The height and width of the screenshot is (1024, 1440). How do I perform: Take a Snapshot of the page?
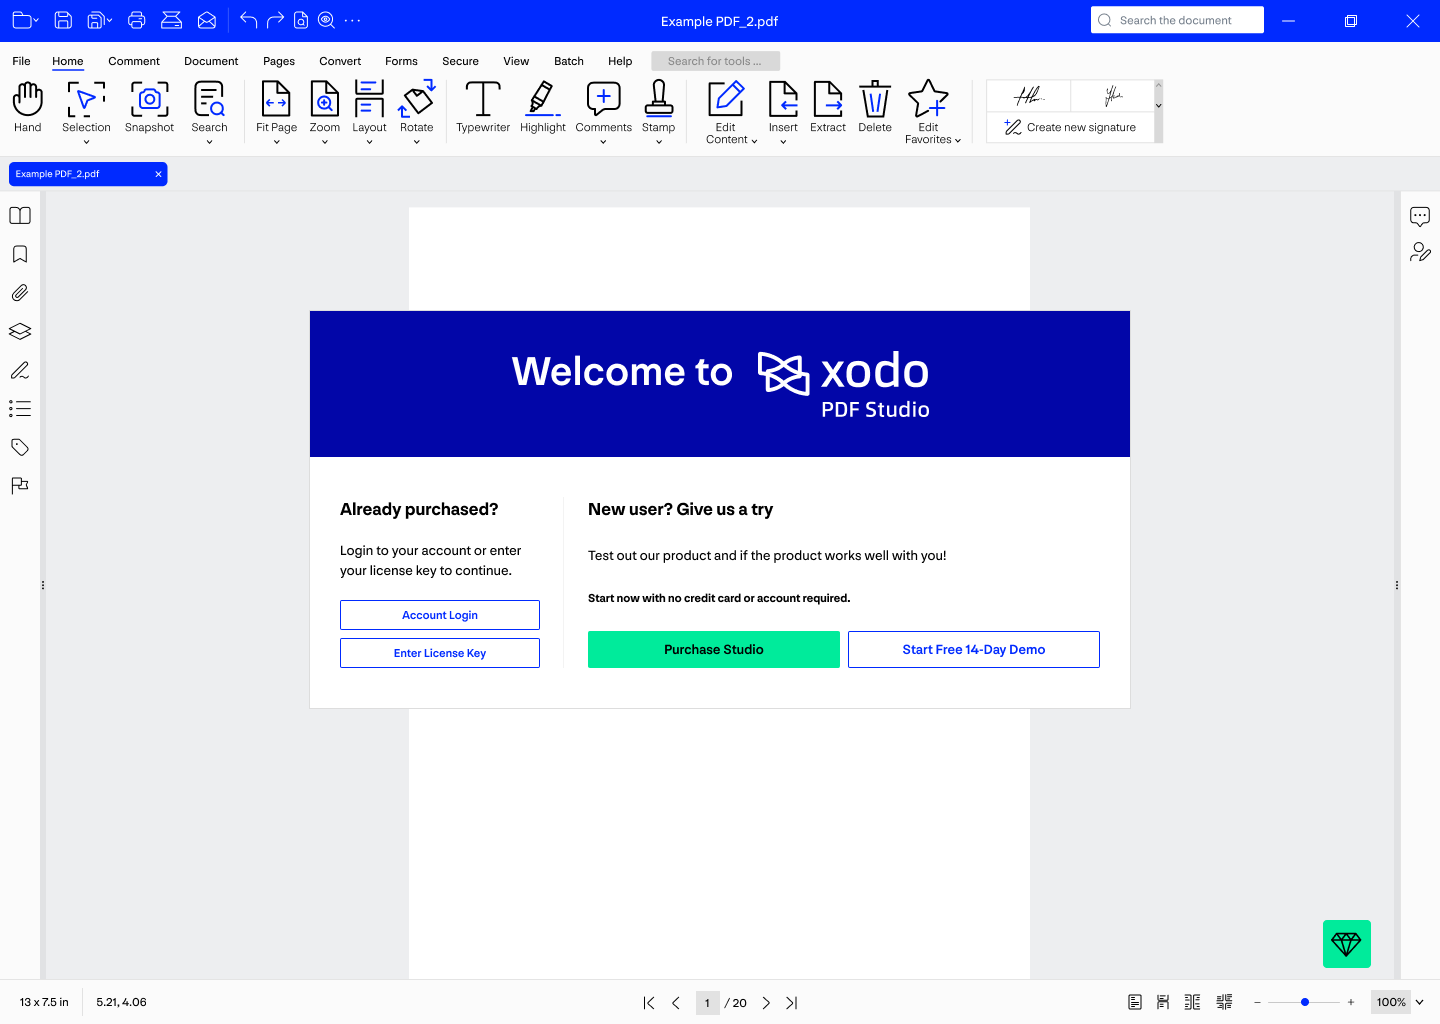[149, 107]
